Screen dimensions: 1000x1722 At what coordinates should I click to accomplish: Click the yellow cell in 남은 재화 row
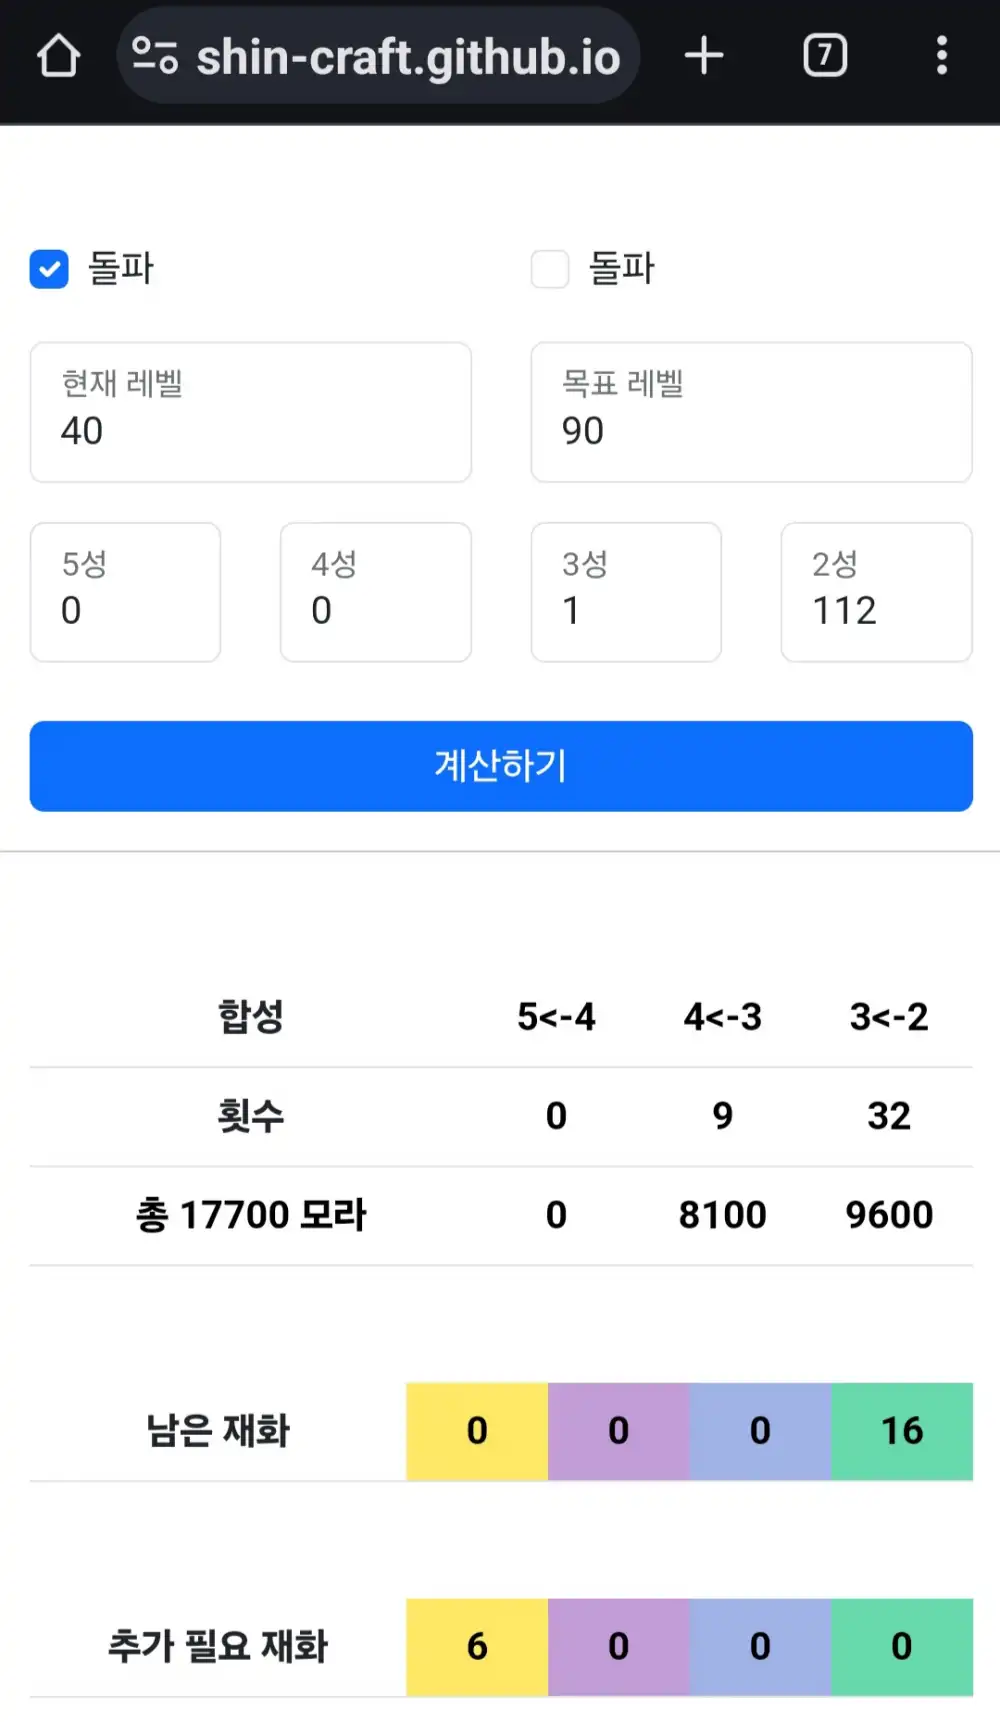pos(477,1431)
